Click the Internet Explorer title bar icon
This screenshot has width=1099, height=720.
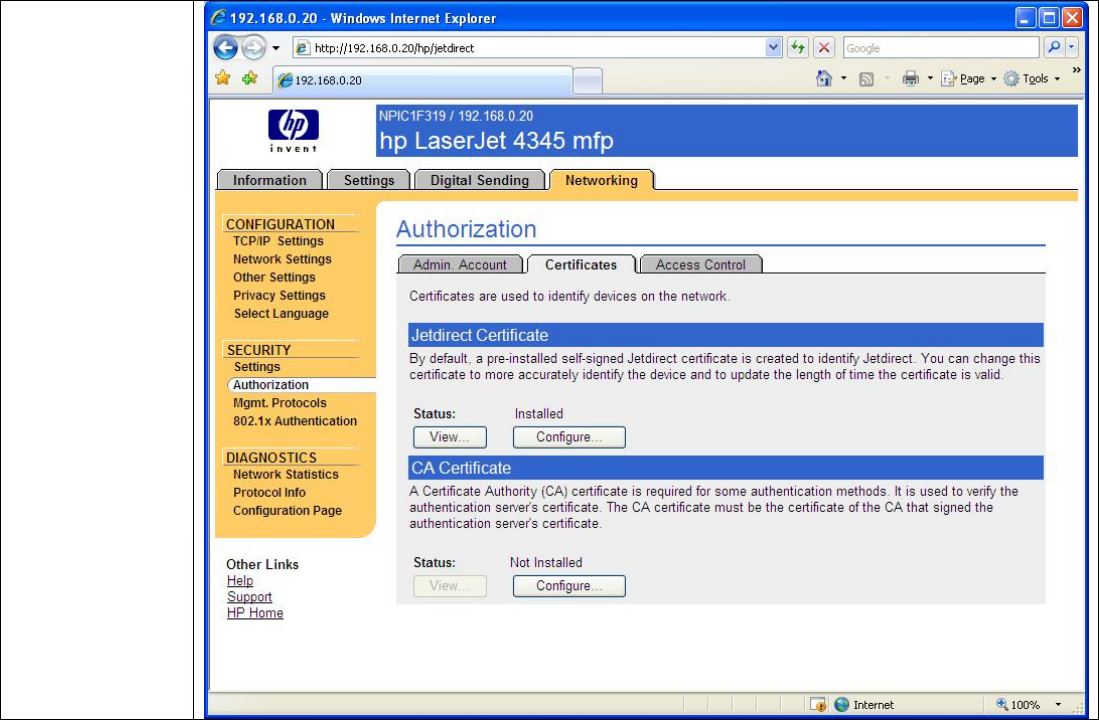(x=219, y=18)
